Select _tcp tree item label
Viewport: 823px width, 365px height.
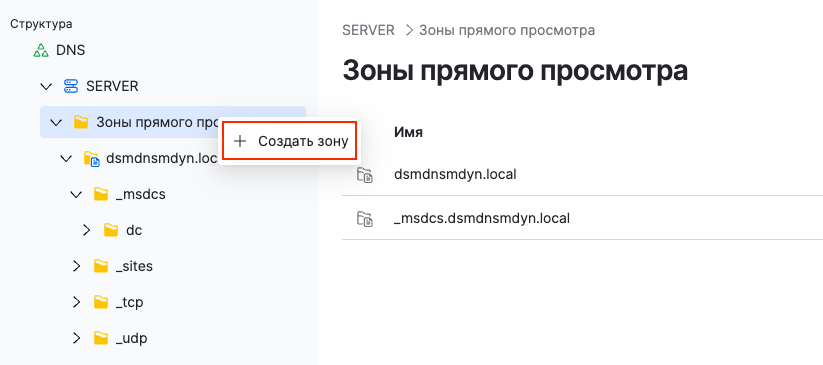[x=129, y=303]
